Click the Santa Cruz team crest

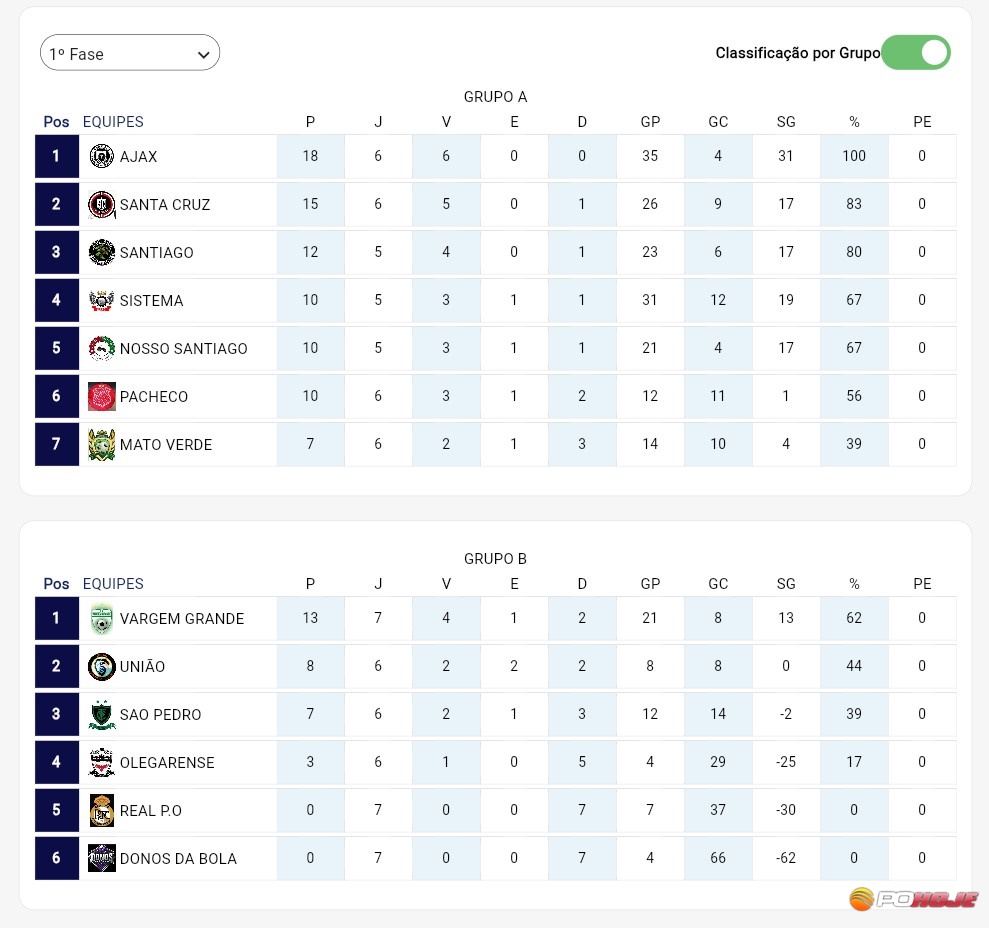pos(102,204)
